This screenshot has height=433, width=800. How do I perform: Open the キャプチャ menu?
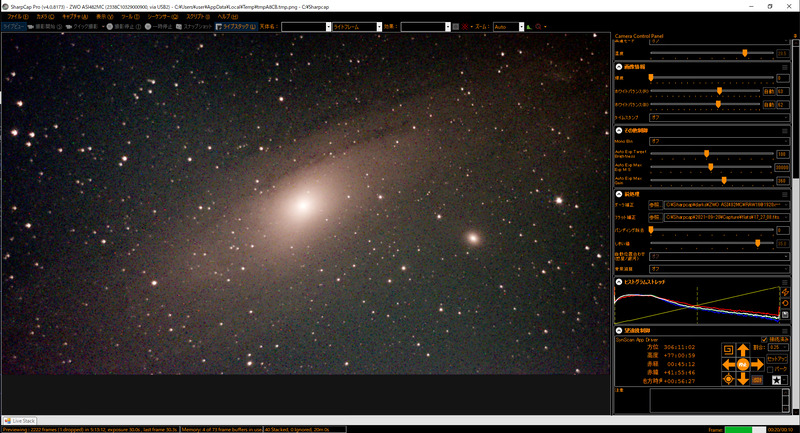tap(75, 16)
